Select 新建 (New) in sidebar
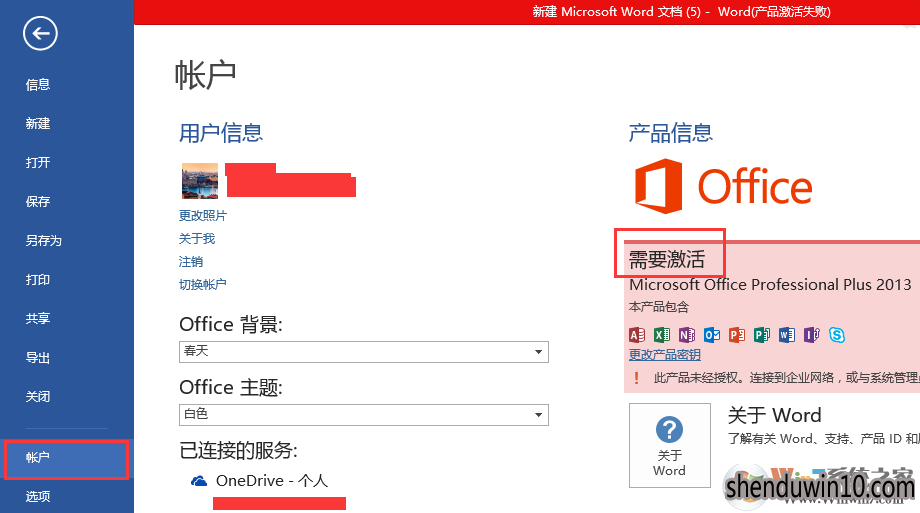This screenshot has height=513, width=920. pos(38,123)
